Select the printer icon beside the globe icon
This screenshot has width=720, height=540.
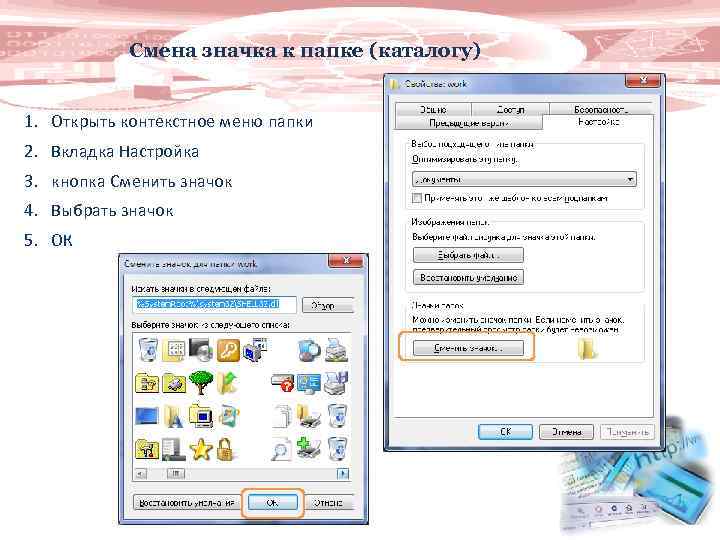(x=337, y=350)
